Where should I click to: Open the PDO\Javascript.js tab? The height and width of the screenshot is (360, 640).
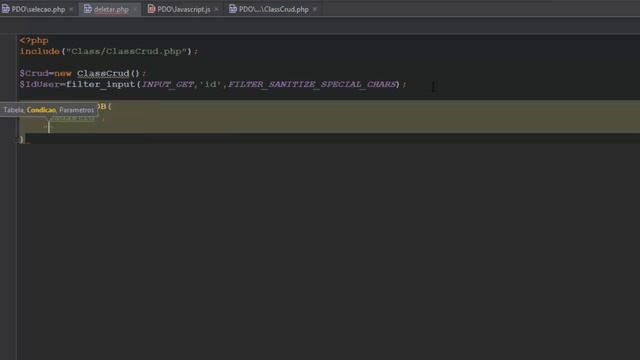point(183,9)
